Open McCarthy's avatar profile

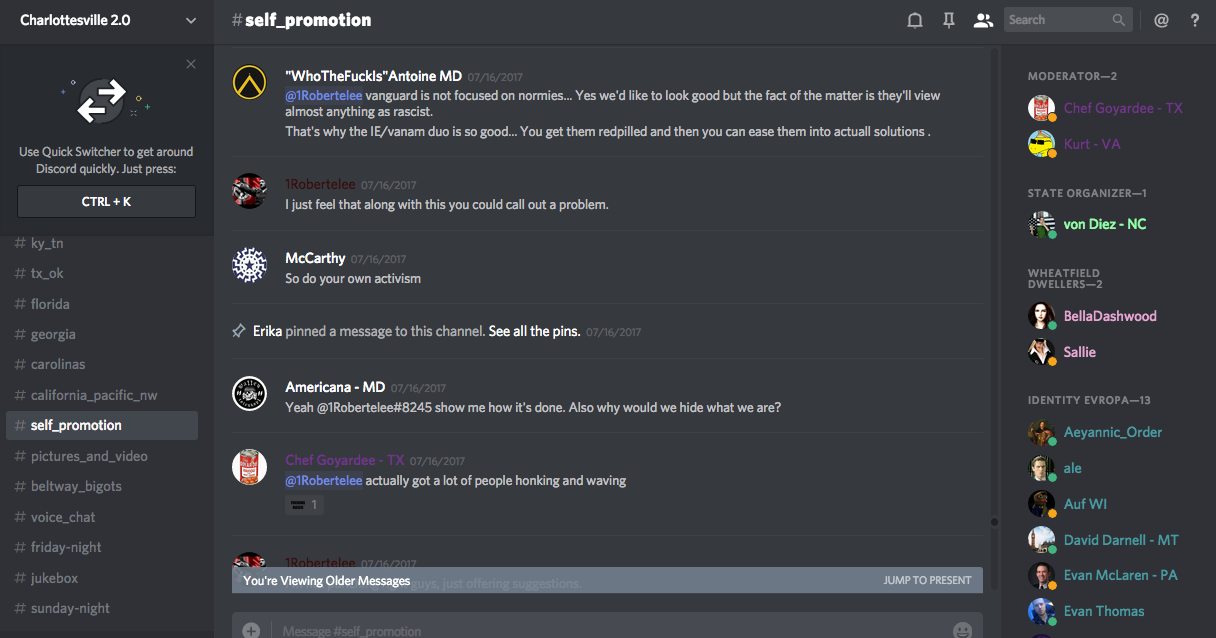click(249, 265)
